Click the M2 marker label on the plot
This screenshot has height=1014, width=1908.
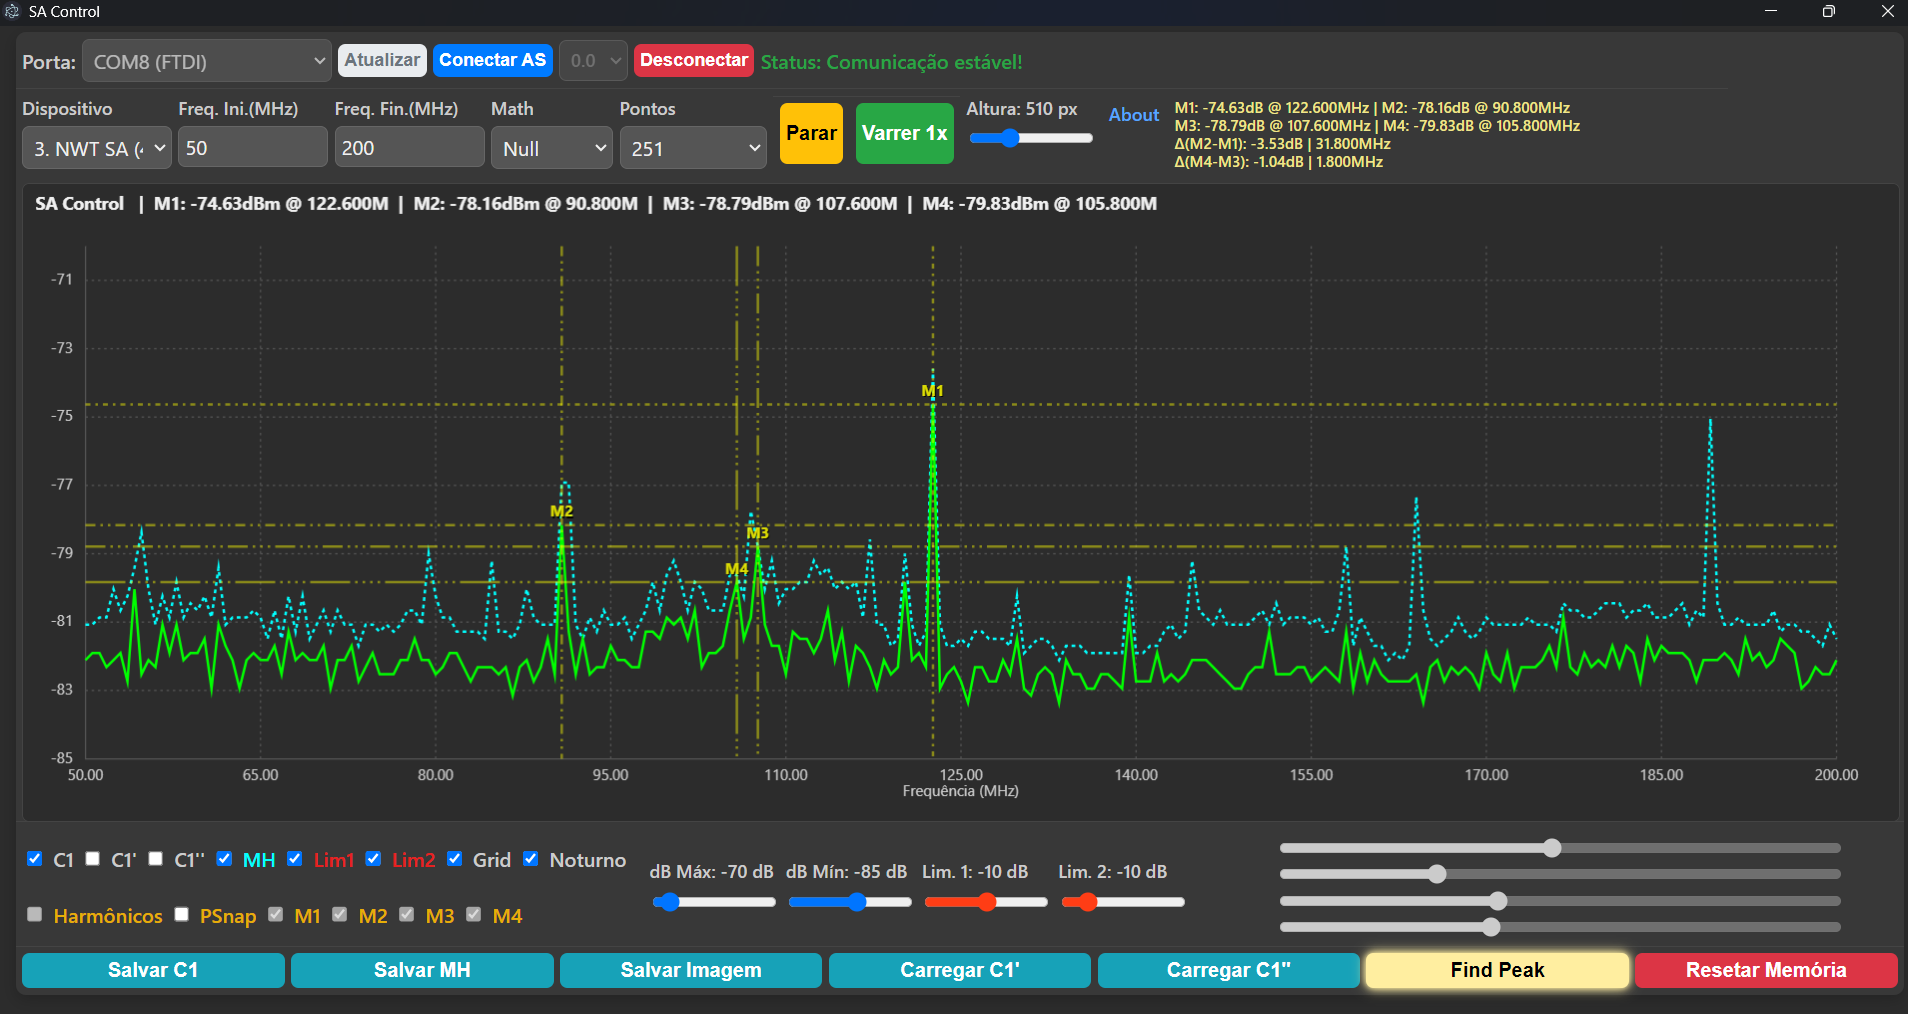pos(561,512)
